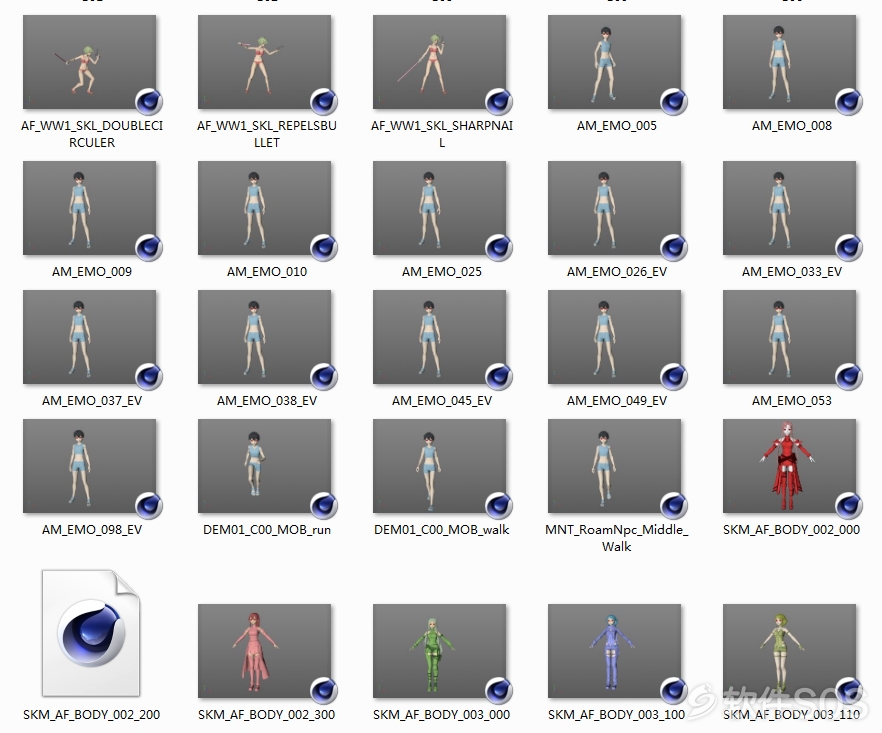This screenshot has height=733, width=882.
Task: Click the AM_EMO_005 file name label
Action: [616, 125]
